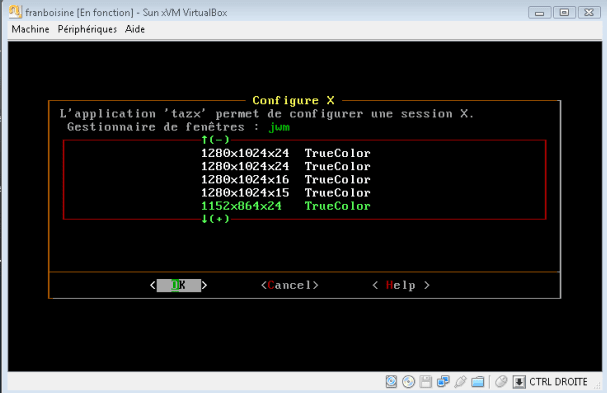The width and height of the screenshot is (607, 393).
Task: Choose the 1280x1024x16 TrueColor resolution
Action: coord(286,180)
